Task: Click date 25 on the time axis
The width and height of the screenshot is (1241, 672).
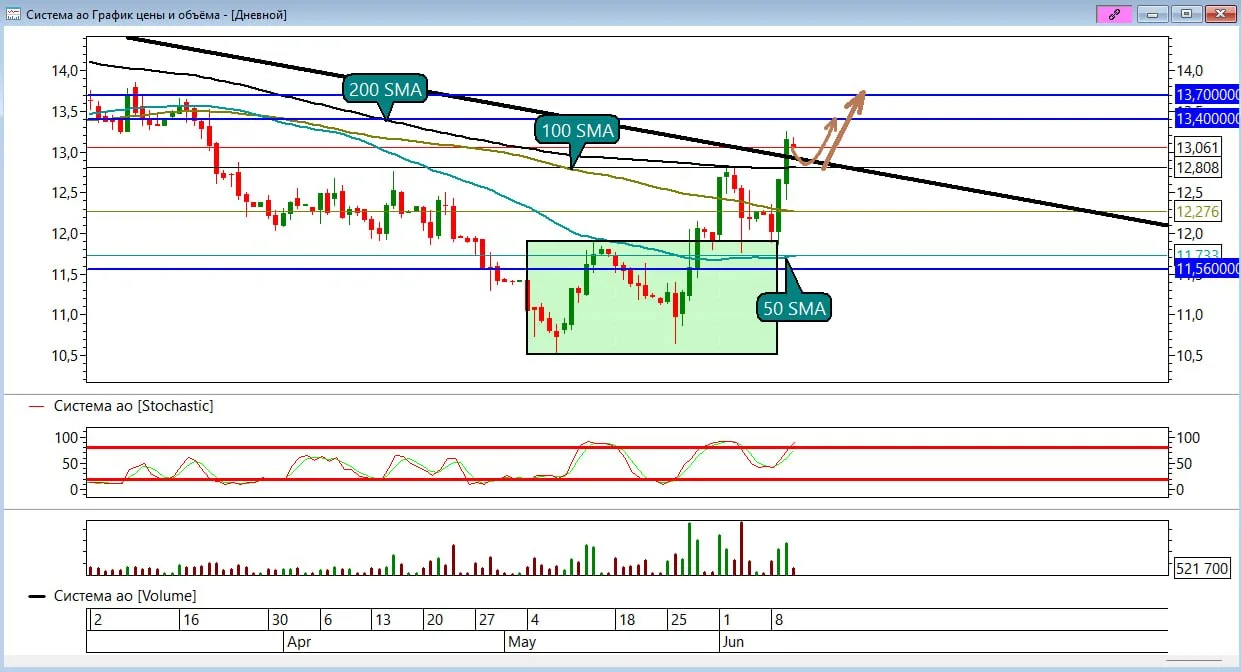Action: (x=679, y=620)
